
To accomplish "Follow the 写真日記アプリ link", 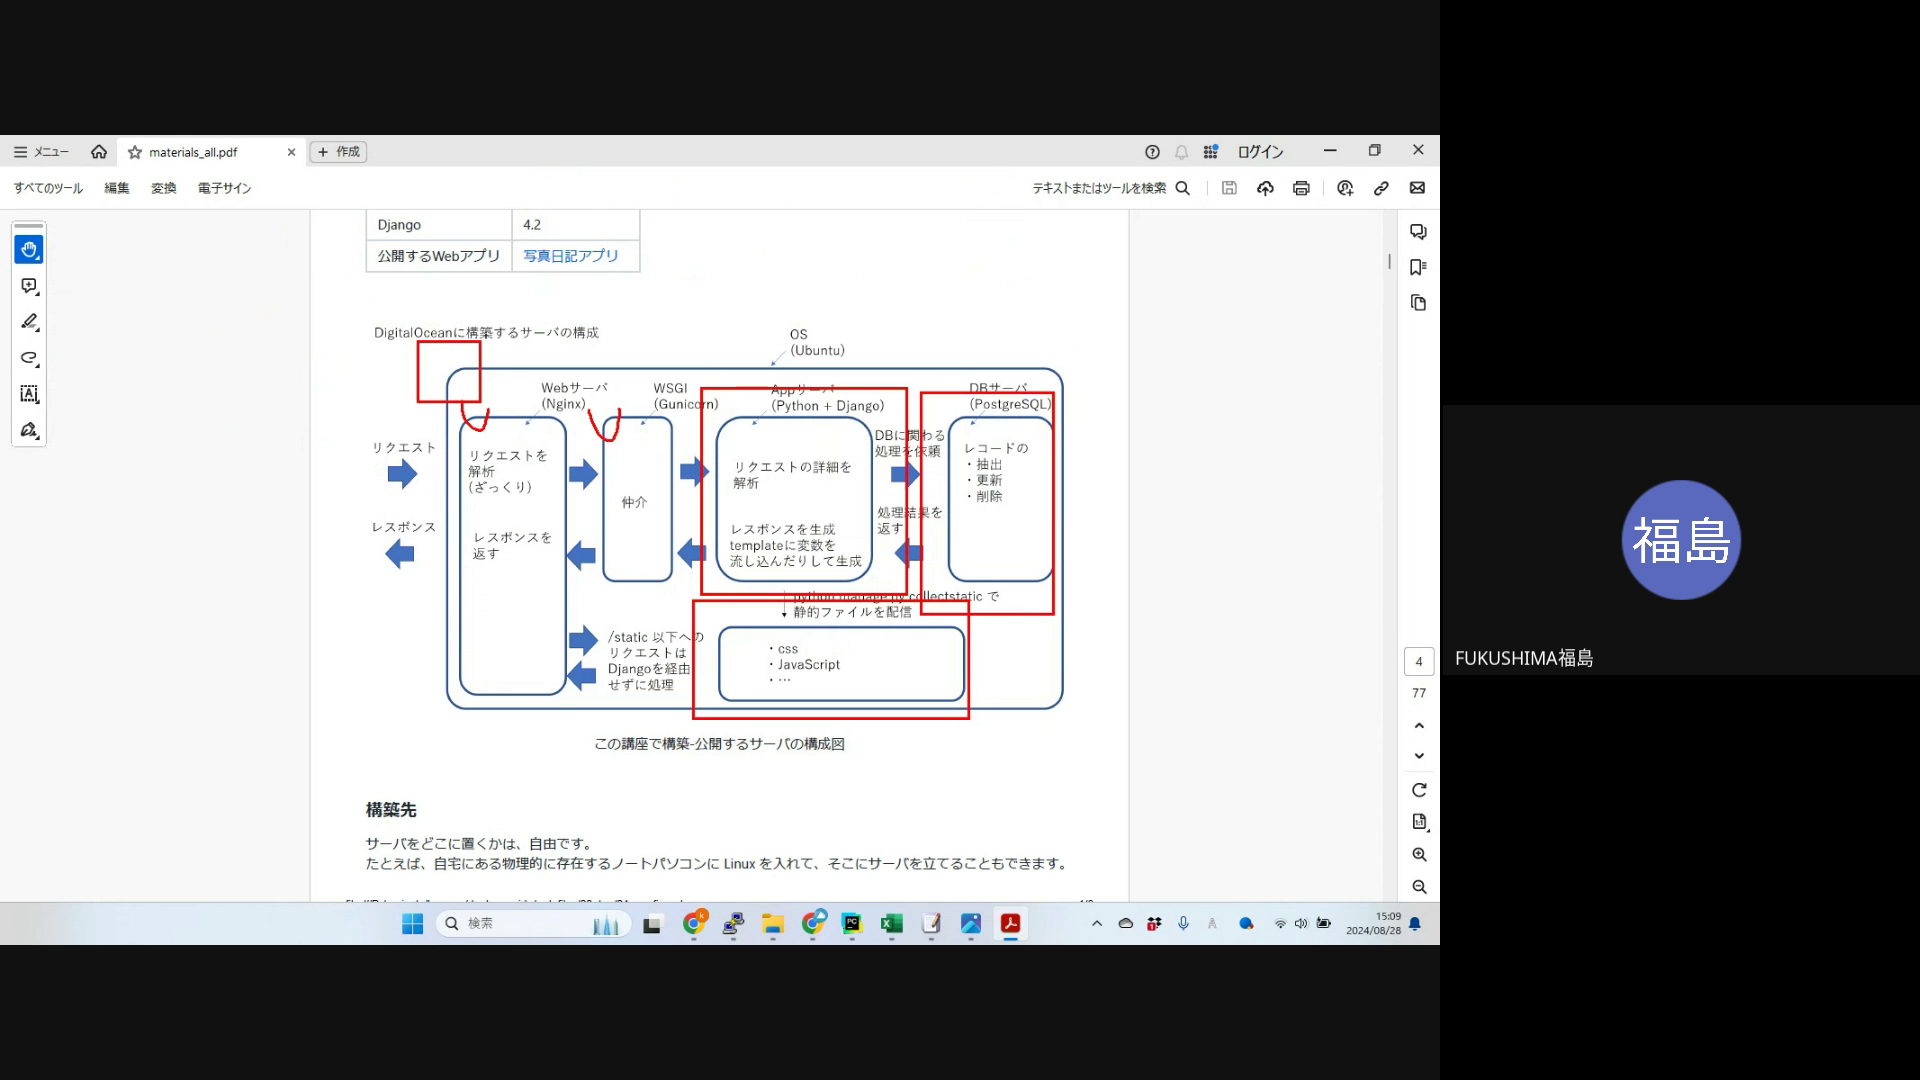I will [571, 256].
